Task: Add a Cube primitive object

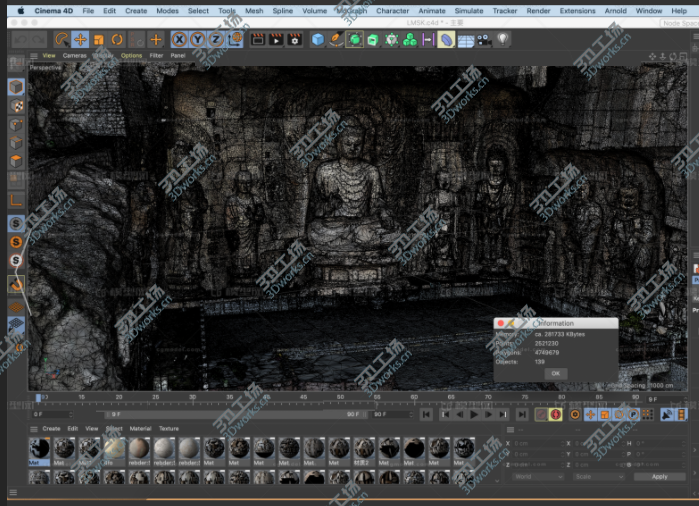Action: 318,40
